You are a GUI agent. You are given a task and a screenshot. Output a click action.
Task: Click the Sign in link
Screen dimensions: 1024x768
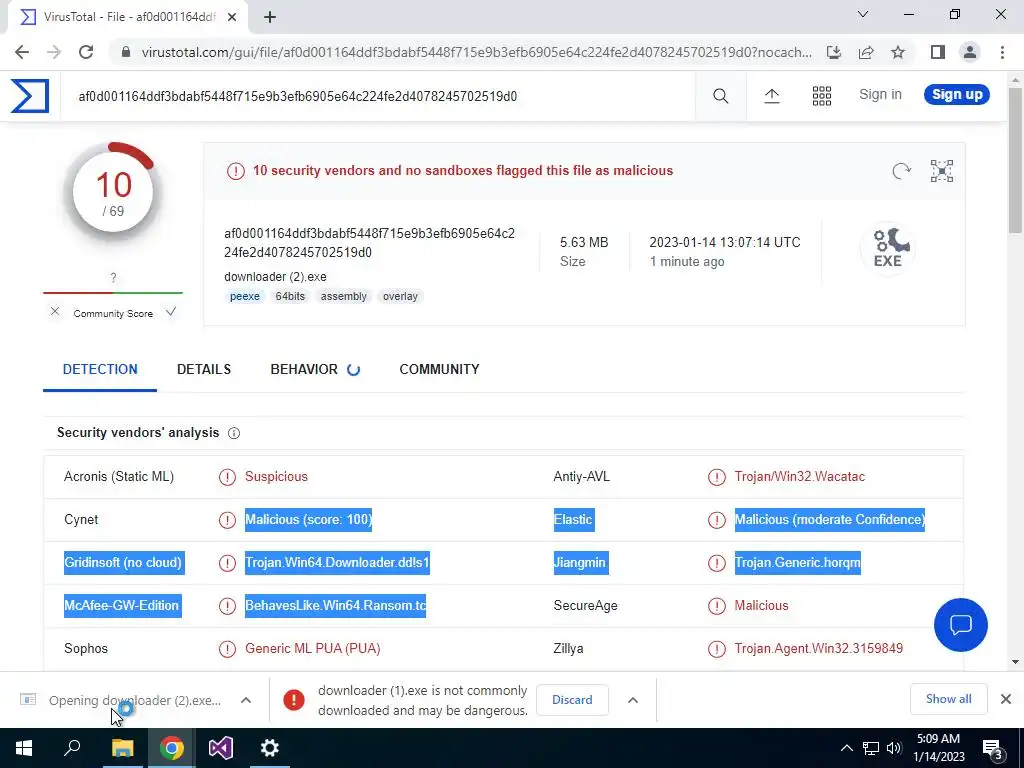(880, 95)
